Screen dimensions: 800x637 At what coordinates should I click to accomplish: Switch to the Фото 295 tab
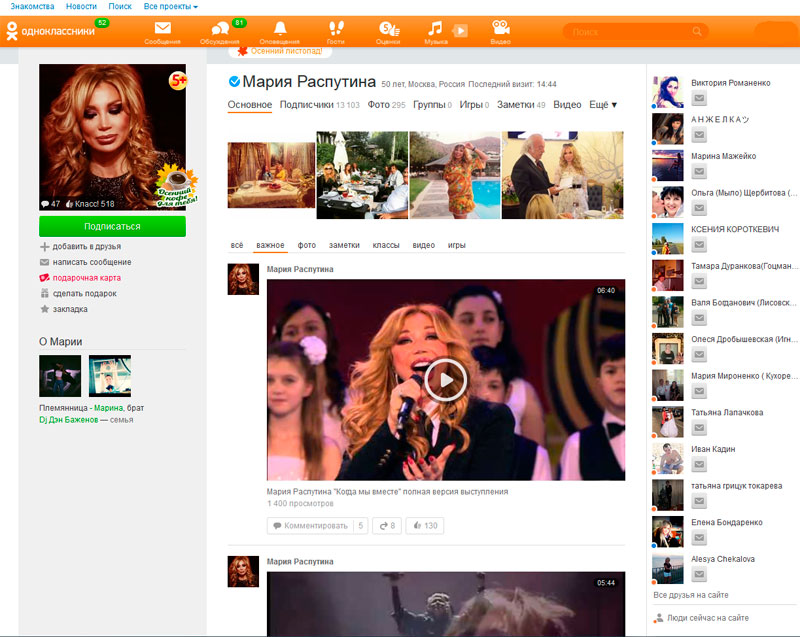click(386, 105)
